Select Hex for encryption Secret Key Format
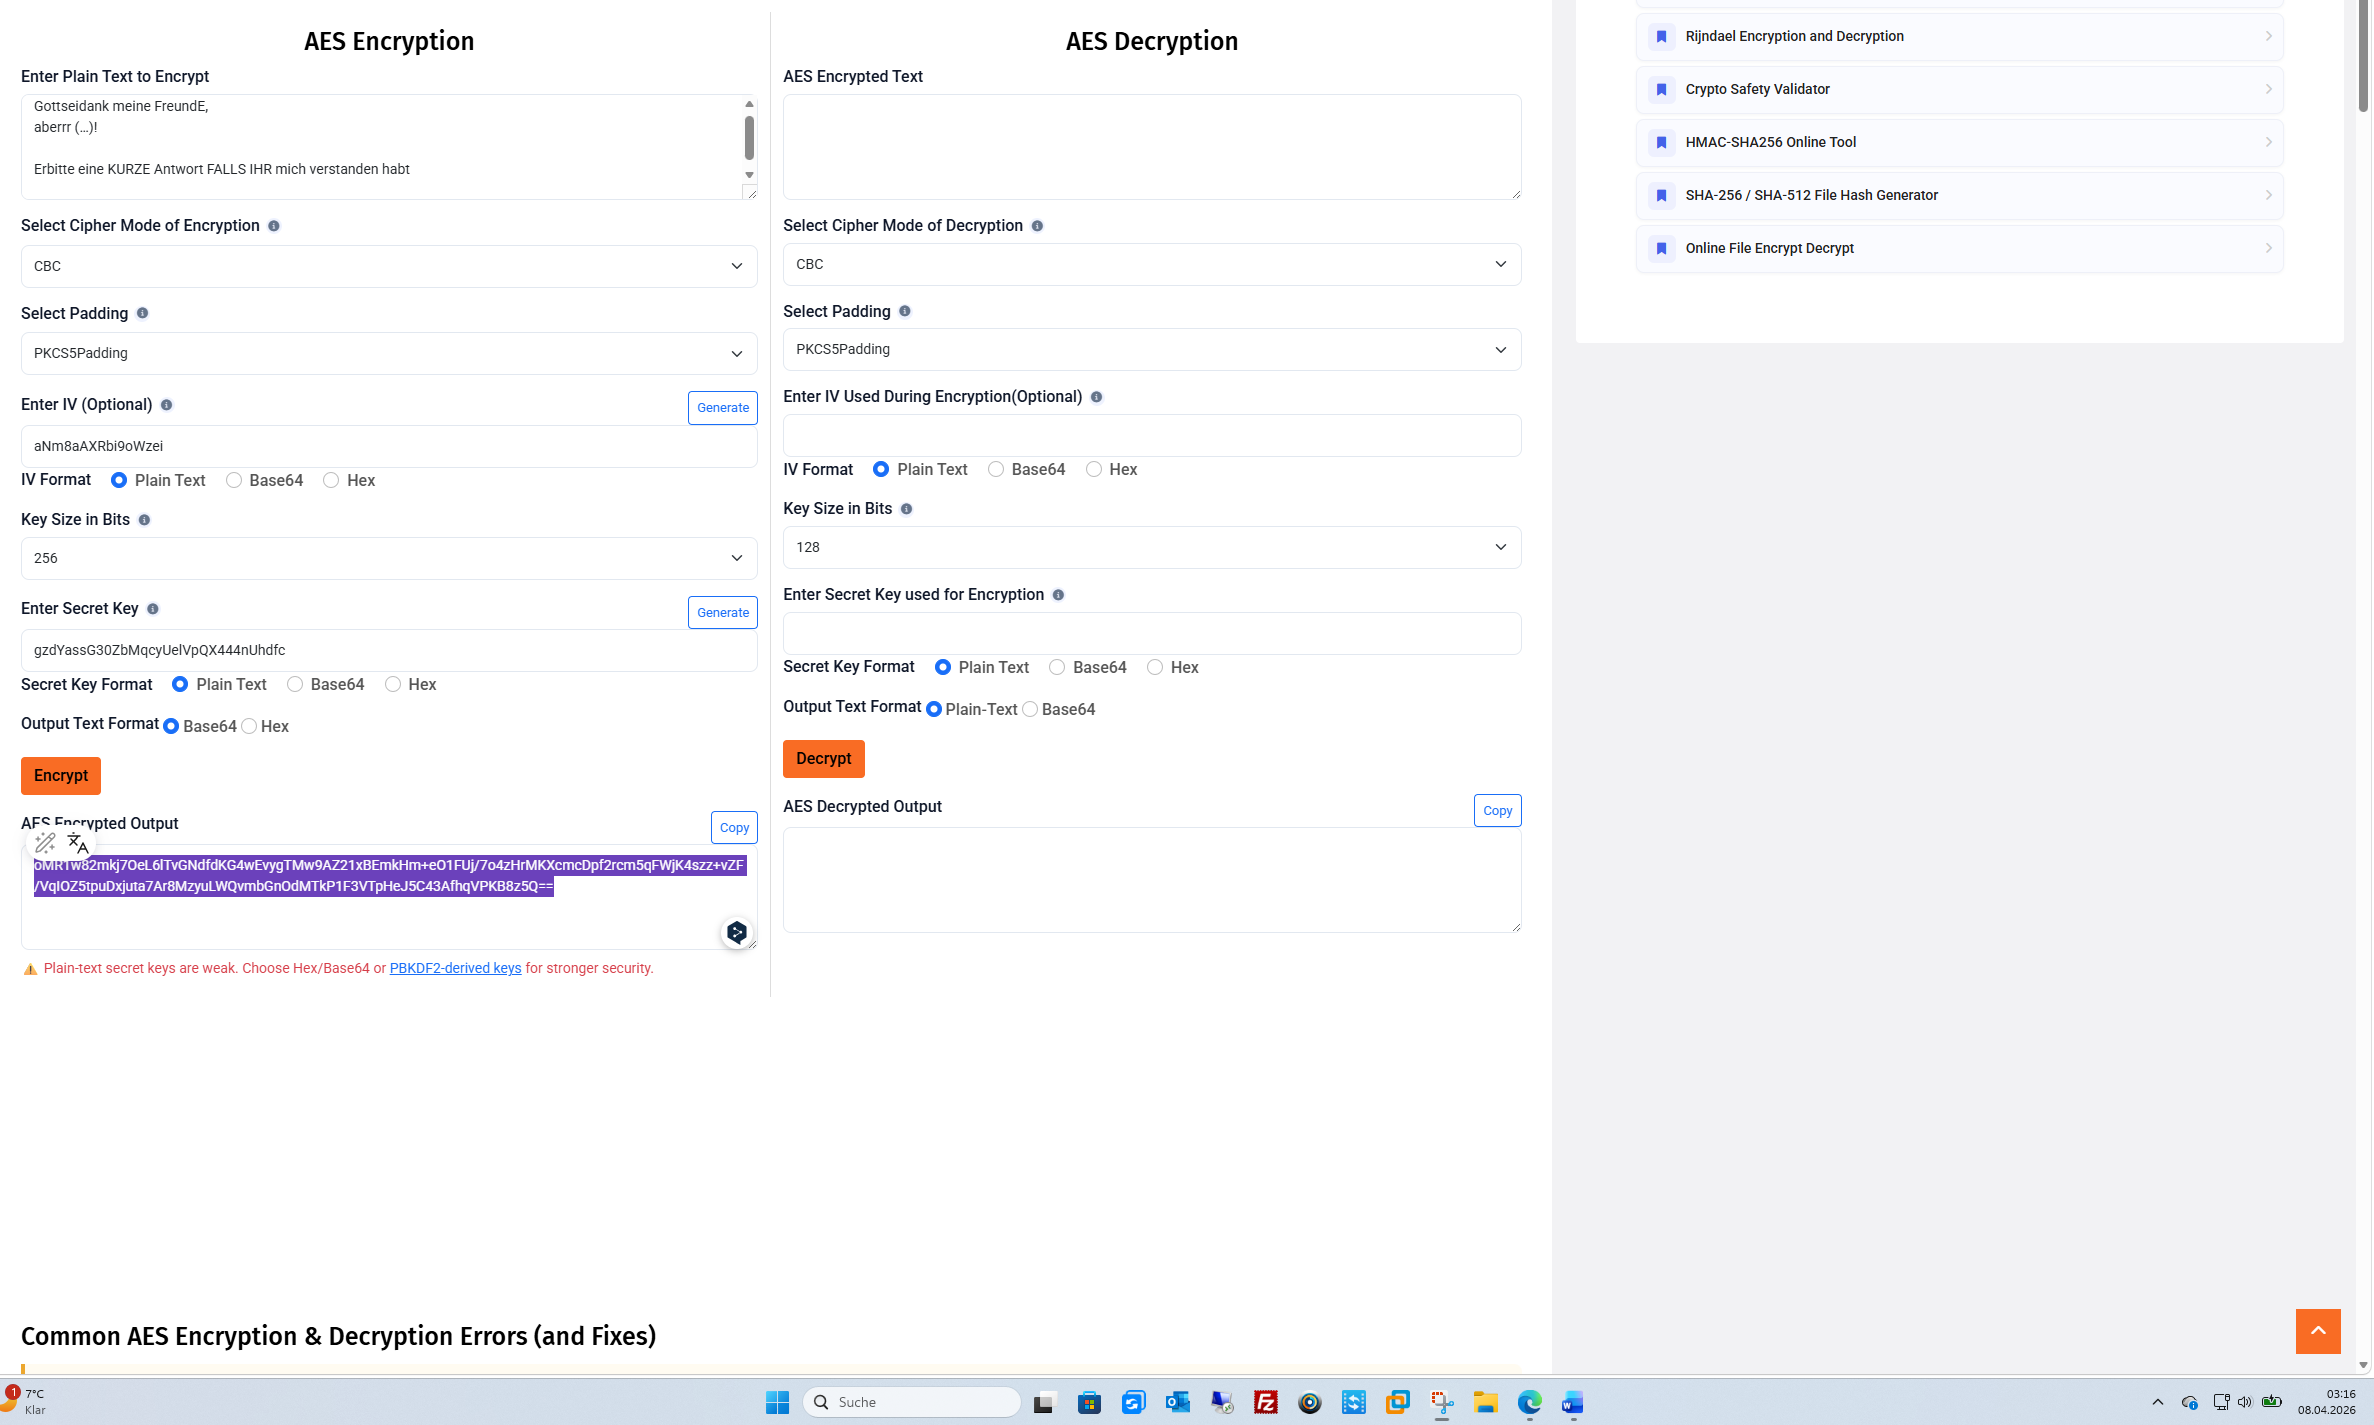The image size is (2374, 1425). pos(393,685)
